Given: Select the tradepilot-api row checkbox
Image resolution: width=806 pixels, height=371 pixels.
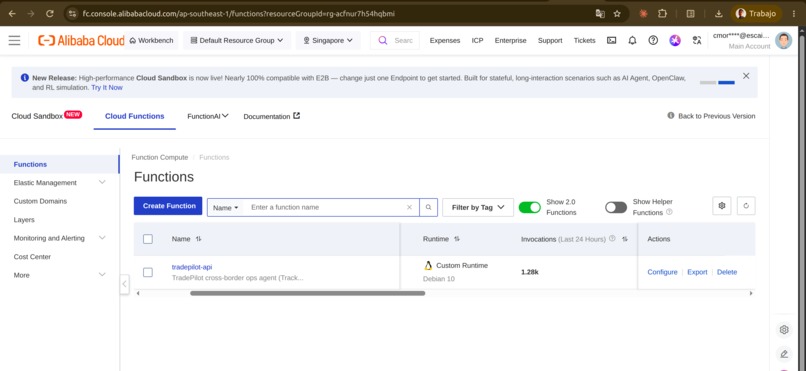Looking at the screenshot, I should pyautogui.click(x=148, y=272).
